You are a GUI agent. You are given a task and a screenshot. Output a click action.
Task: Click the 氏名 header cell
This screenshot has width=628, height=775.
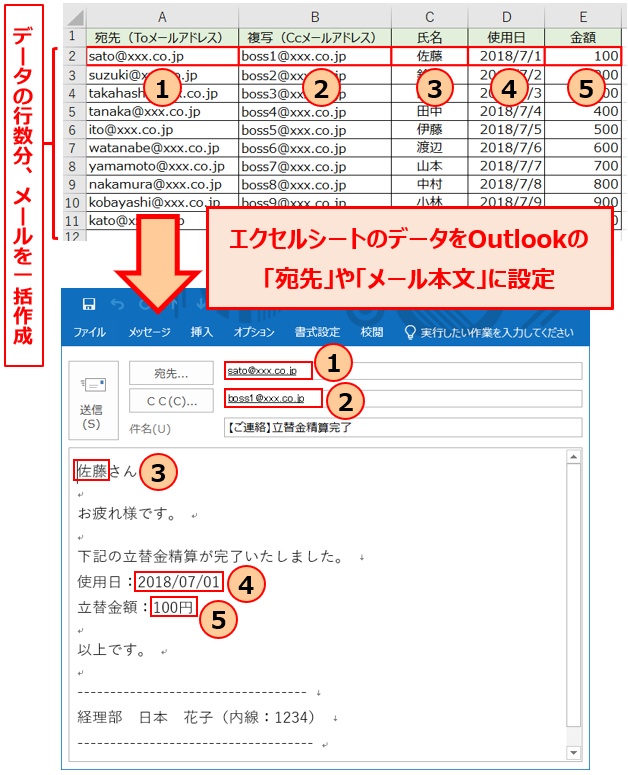point(429,38)
